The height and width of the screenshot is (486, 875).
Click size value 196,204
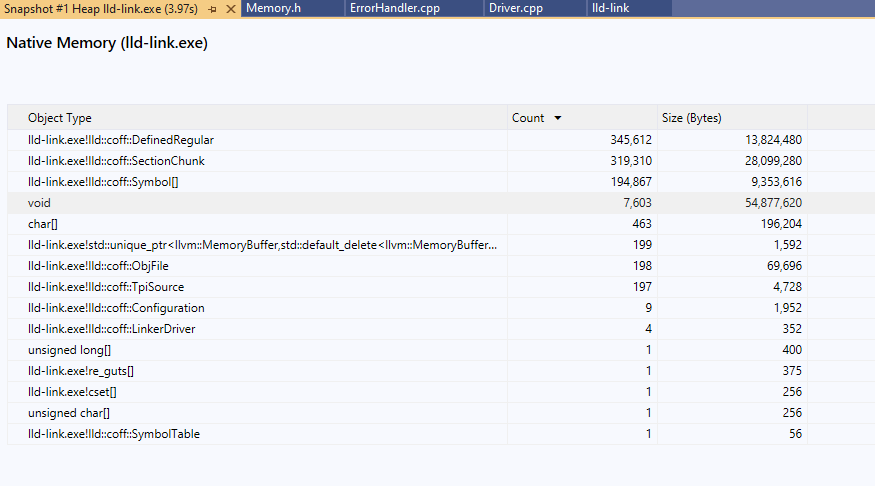[x=781, y=224]
